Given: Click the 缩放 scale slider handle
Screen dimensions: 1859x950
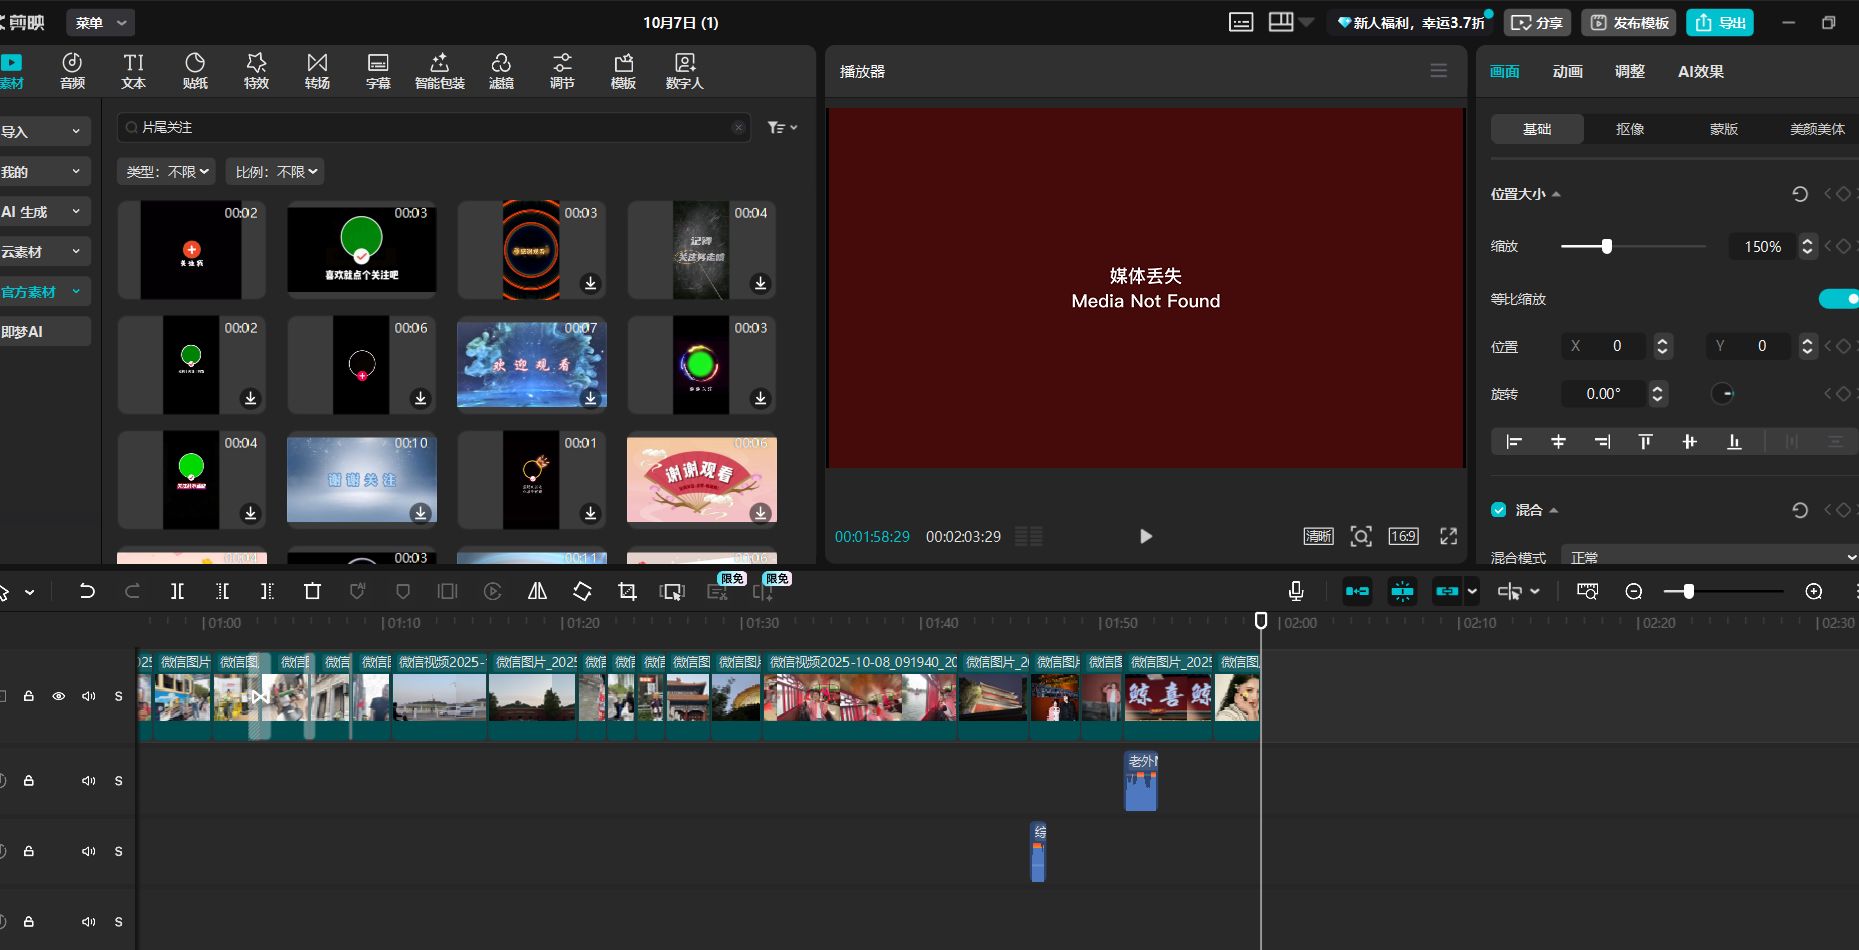Looking at the screenshot, I should 1607,246.
